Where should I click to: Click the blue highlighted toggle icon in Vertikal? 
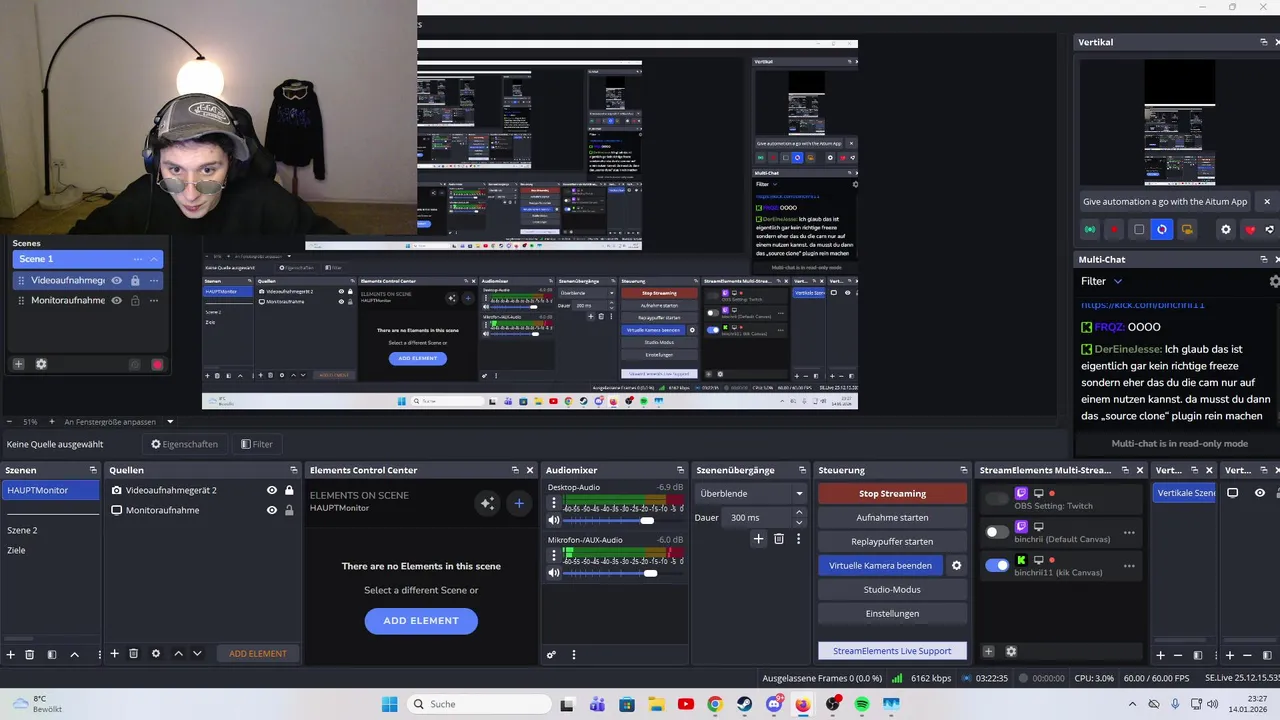pos(1161,230)
